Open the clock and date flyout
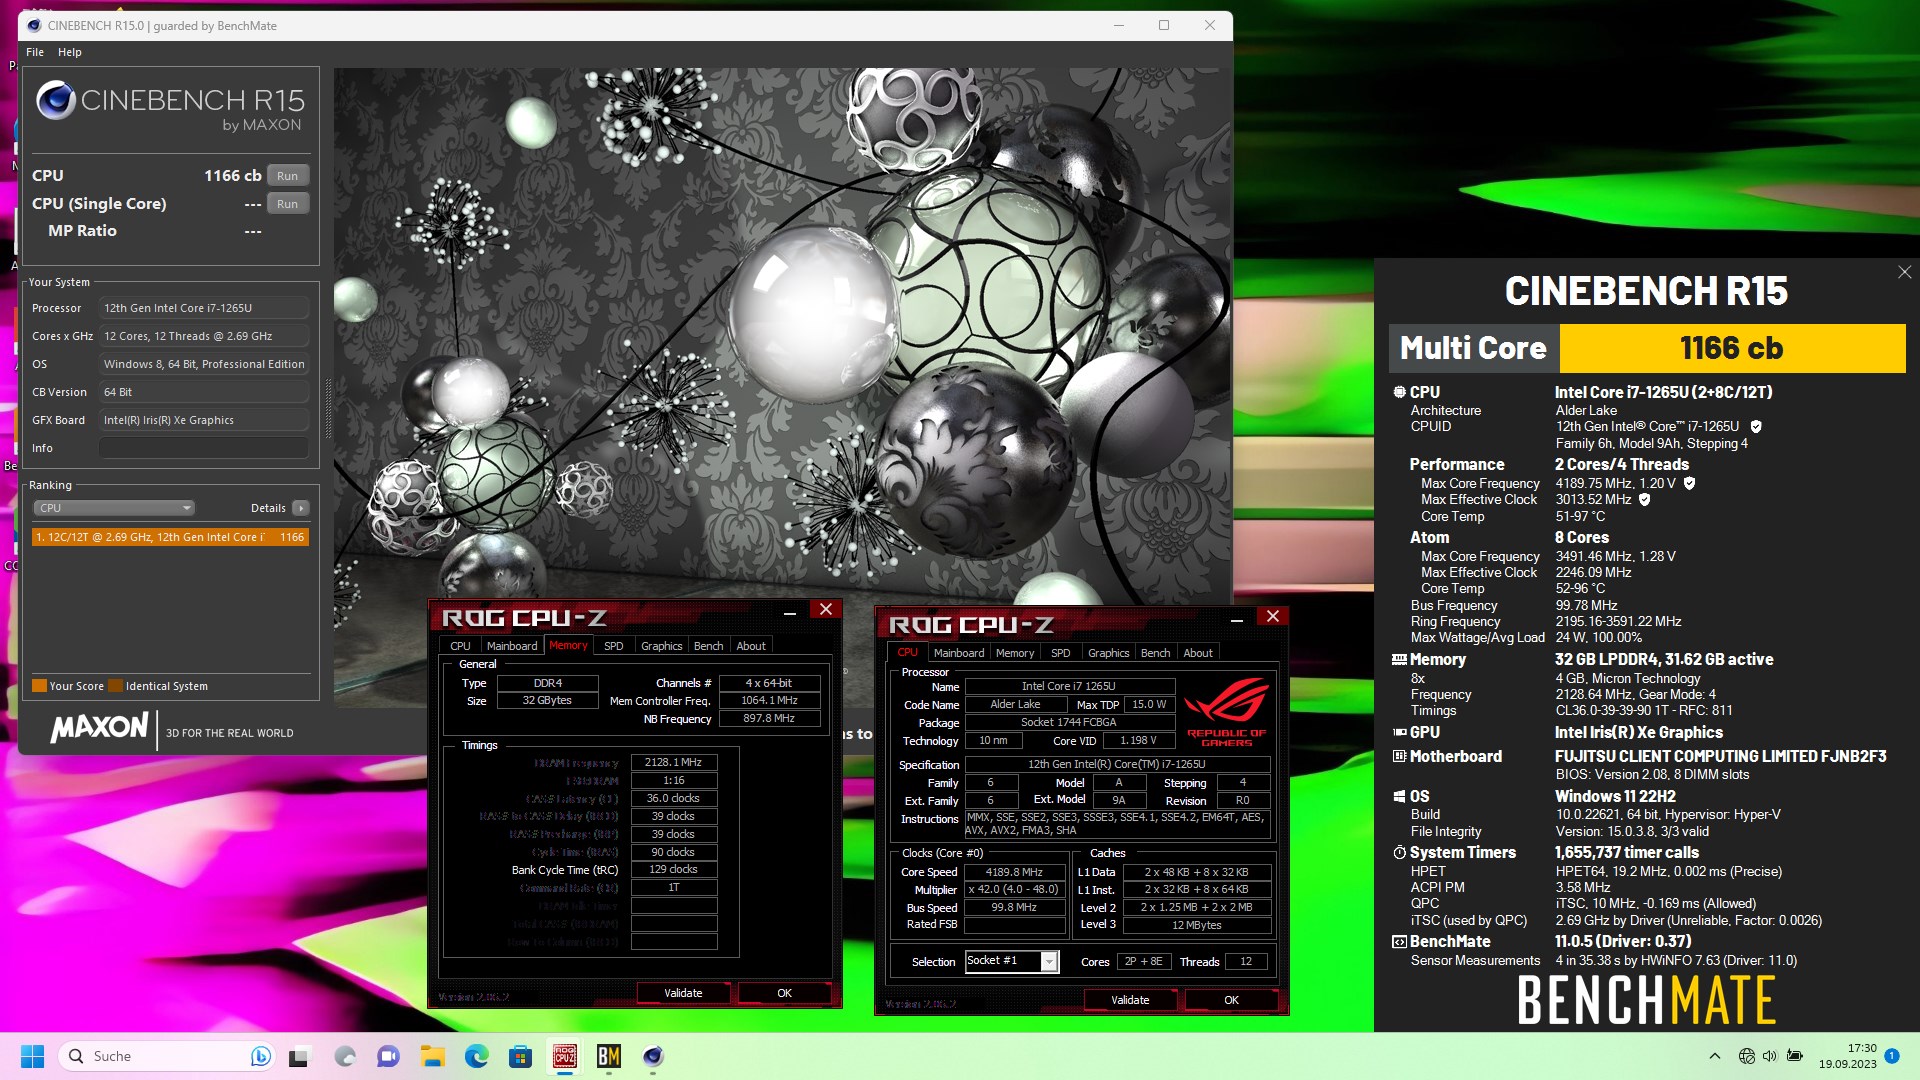The width and height of the screenshot is (1920, 1080). (x=1848, y=1056)
